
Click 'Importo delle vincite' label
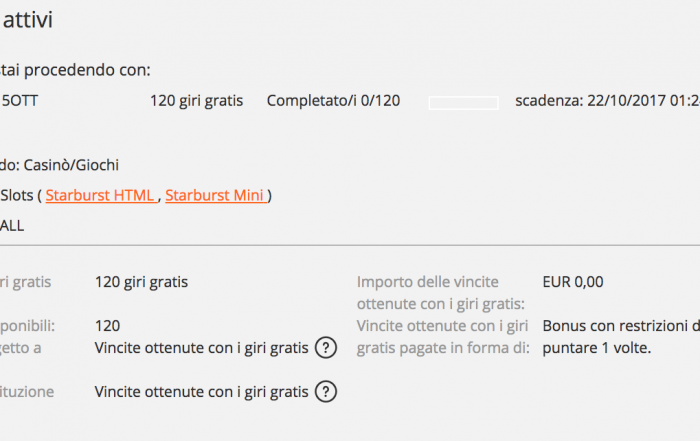(427, 282)
